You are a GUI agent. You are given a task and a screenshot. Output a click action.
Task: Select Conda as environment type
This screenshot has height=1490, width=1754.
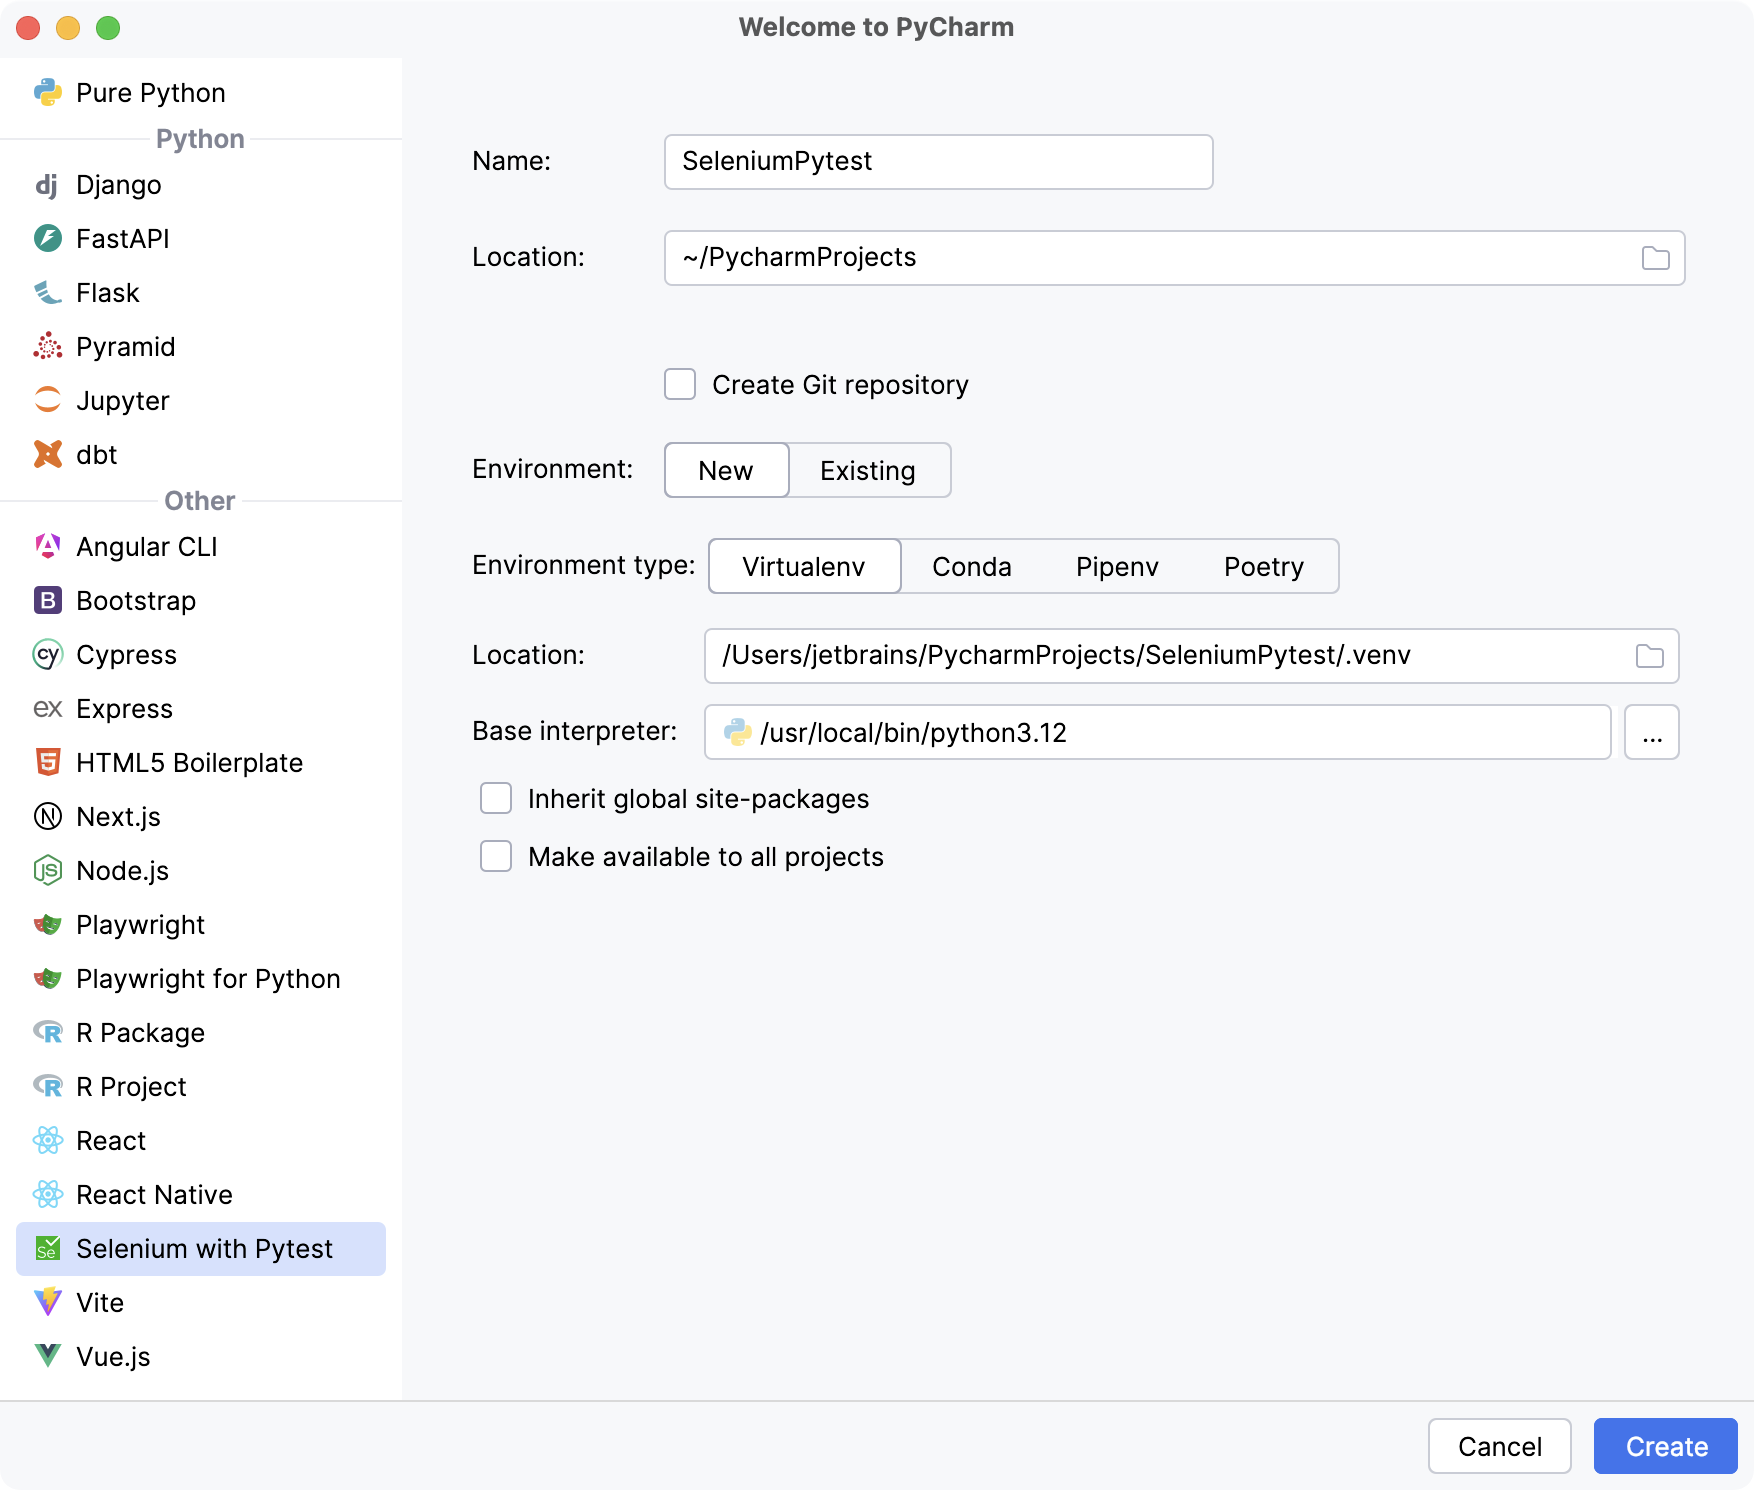[971, 566]
